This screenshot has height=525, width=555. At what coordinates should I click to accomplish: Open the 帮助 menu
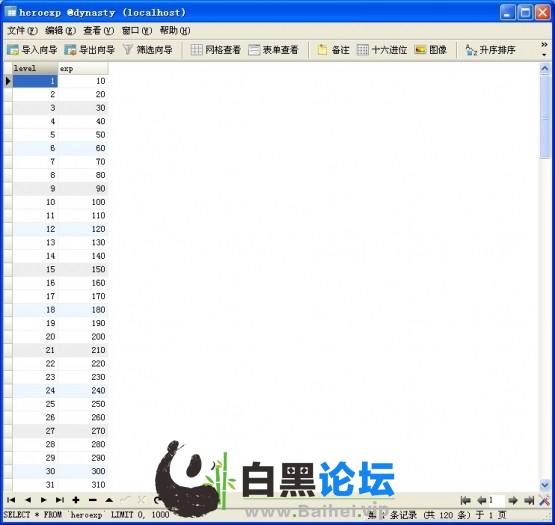coord(175,31)
